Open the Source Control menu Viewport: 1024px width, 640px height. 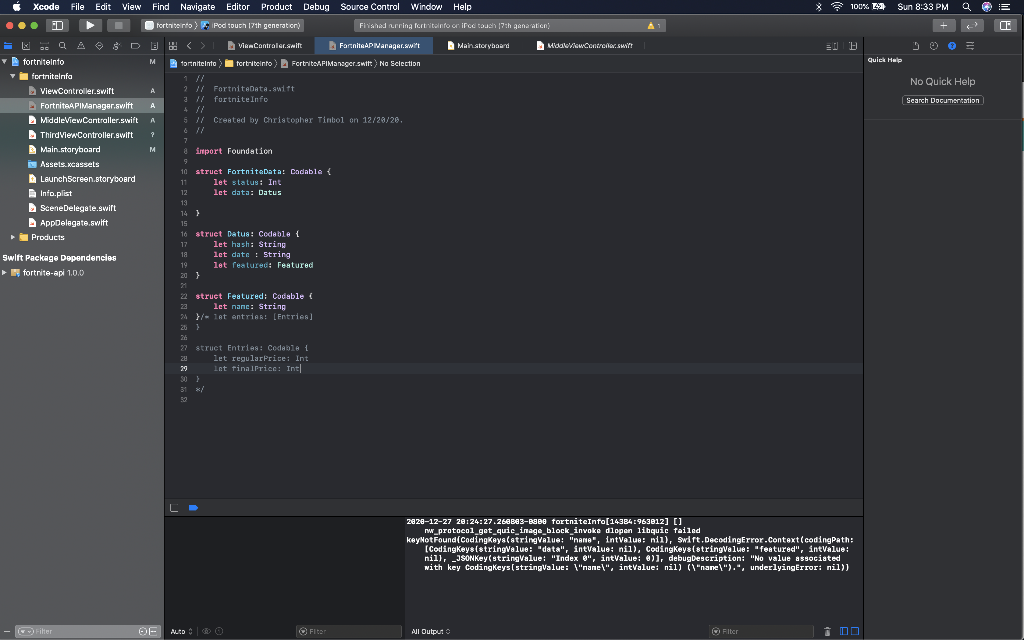(369, 6)
